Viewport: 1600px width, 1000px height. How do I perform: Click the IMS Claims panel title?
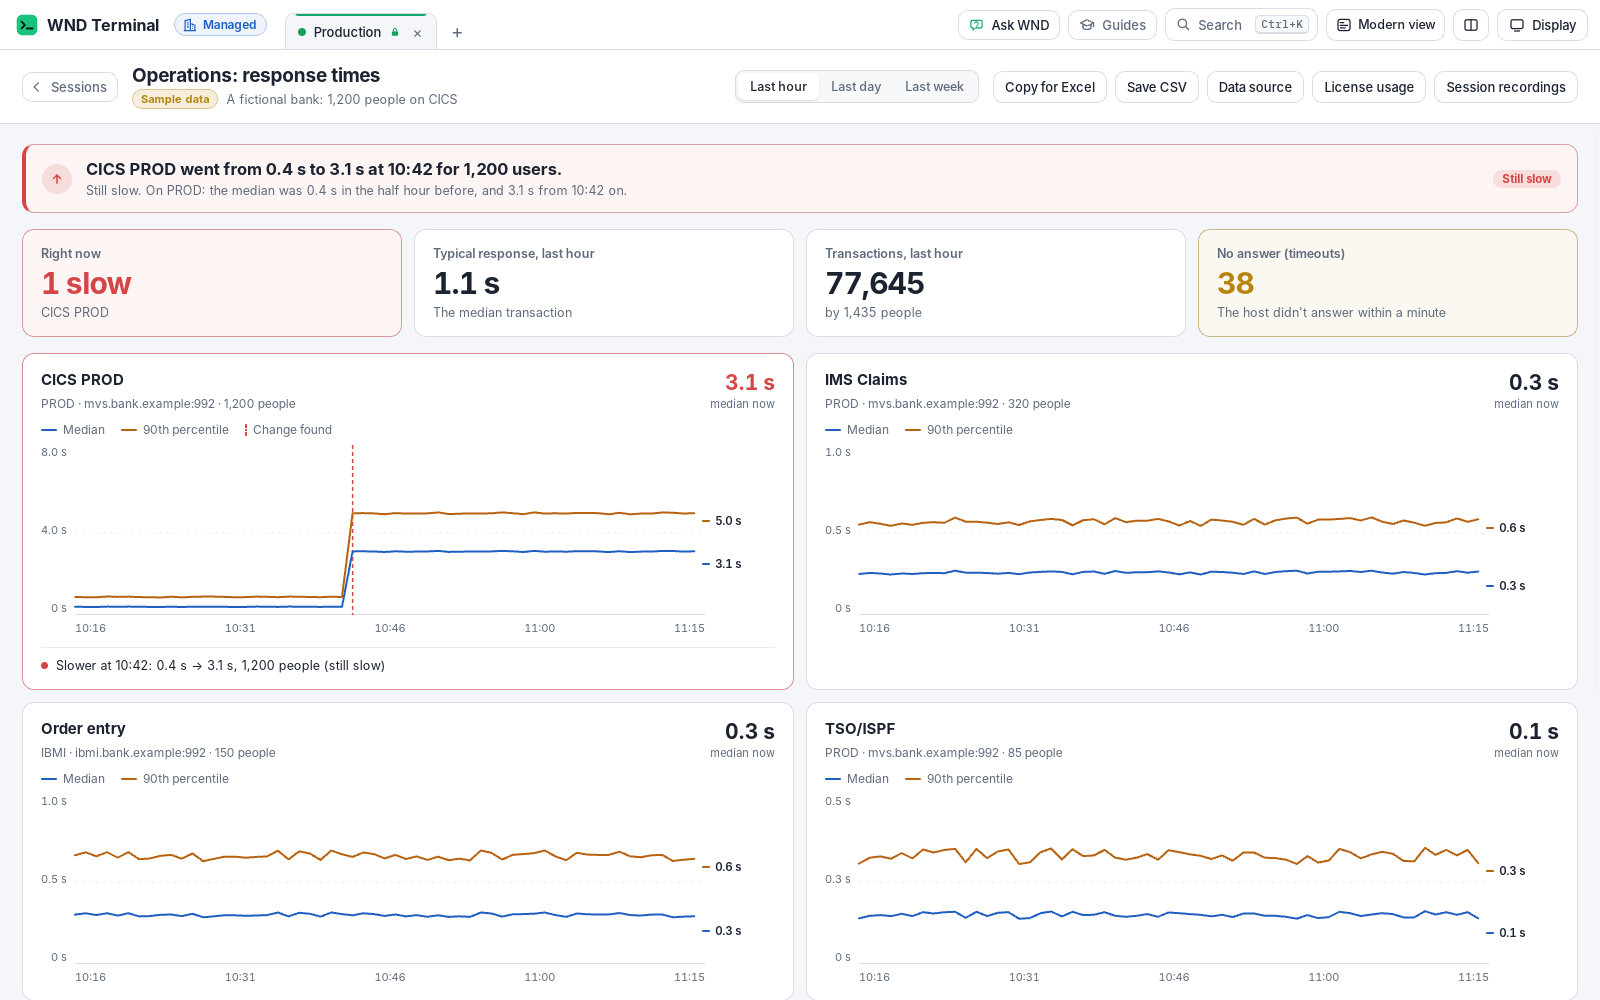point(866,380)
